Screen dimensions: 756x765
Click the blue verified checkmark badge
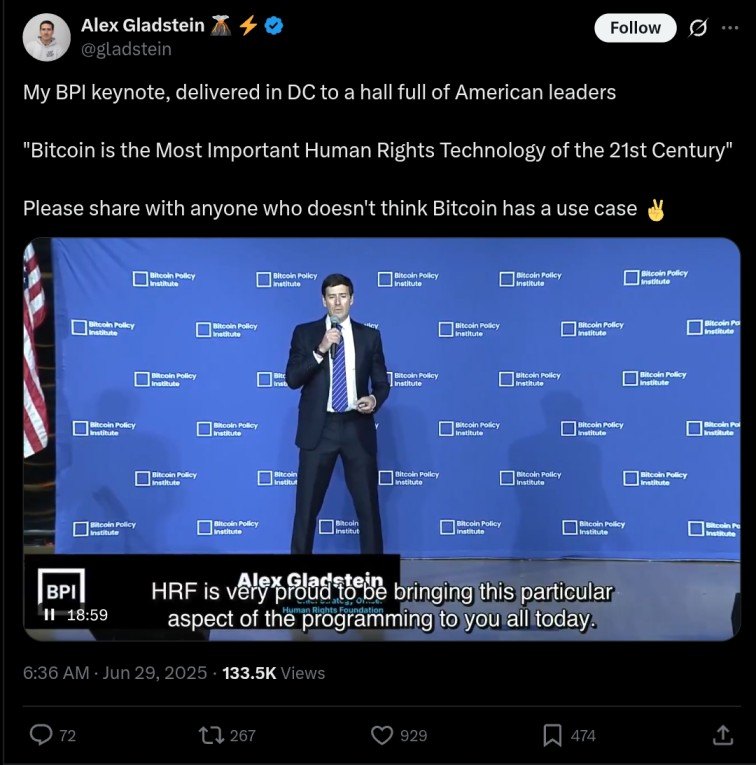pos(274,25)
